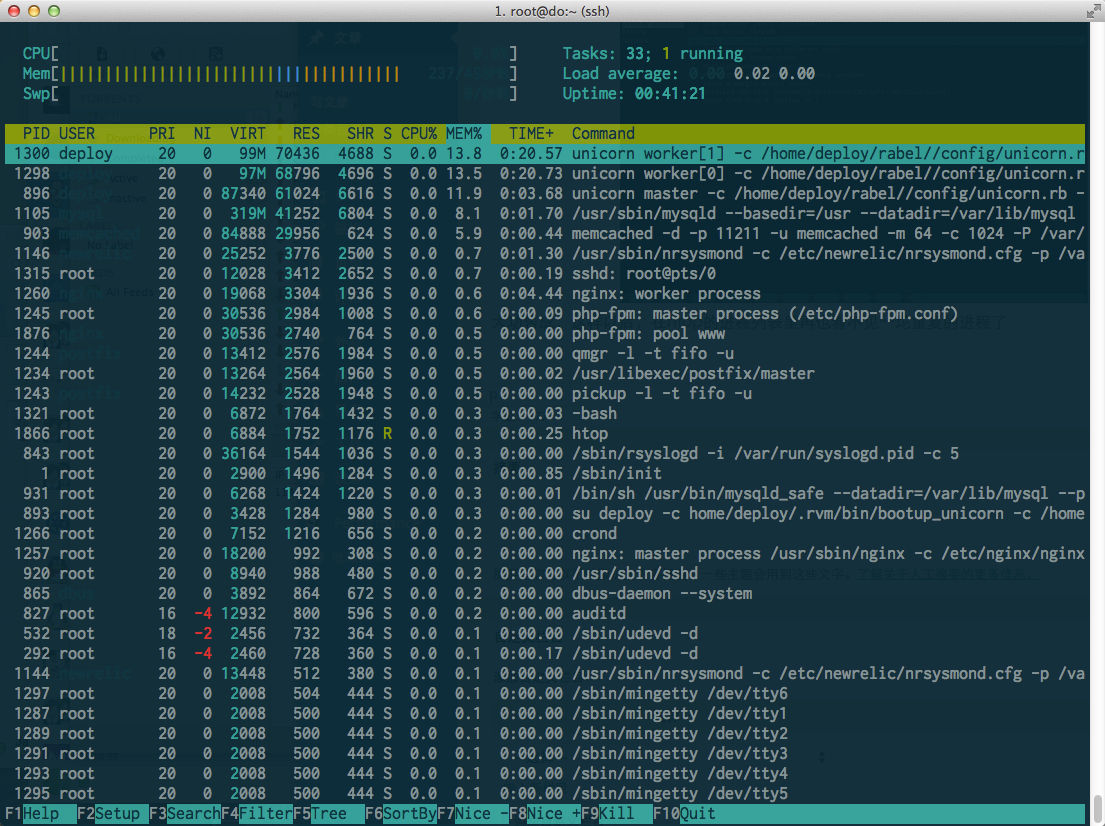Image resolution: width=1105 pixels, height=826 pixels.
Task: Select unicorn worker[0] process row
Action: (x=545, y=173)
